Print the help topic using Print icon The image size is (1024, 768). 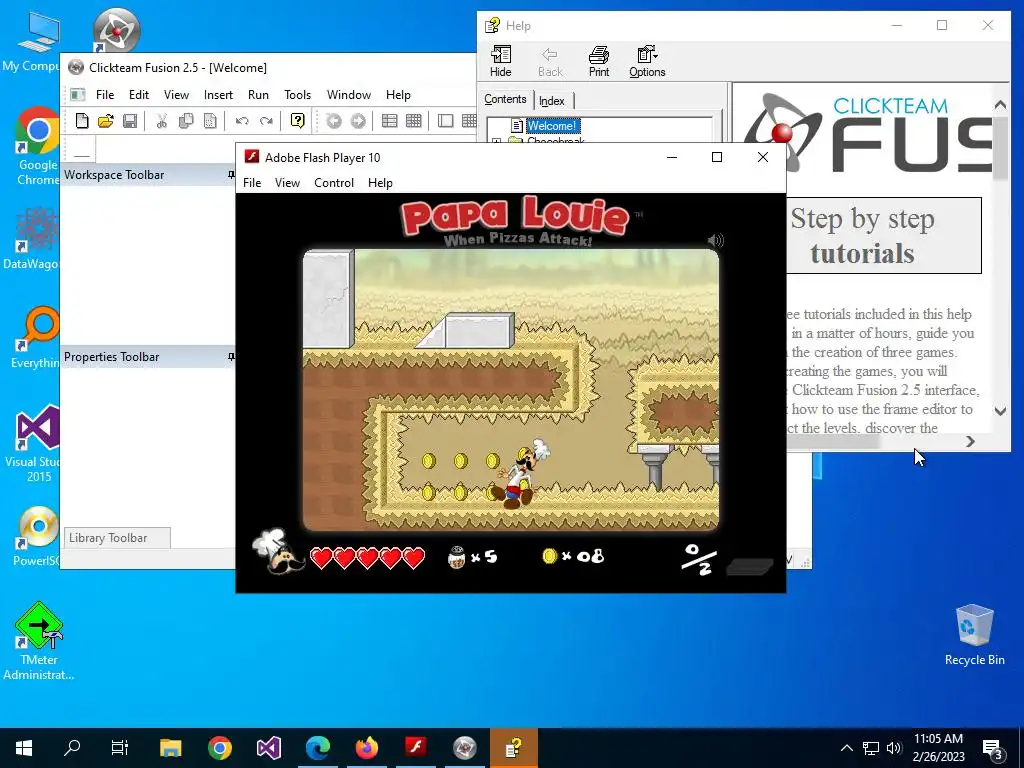pos(599,62)
